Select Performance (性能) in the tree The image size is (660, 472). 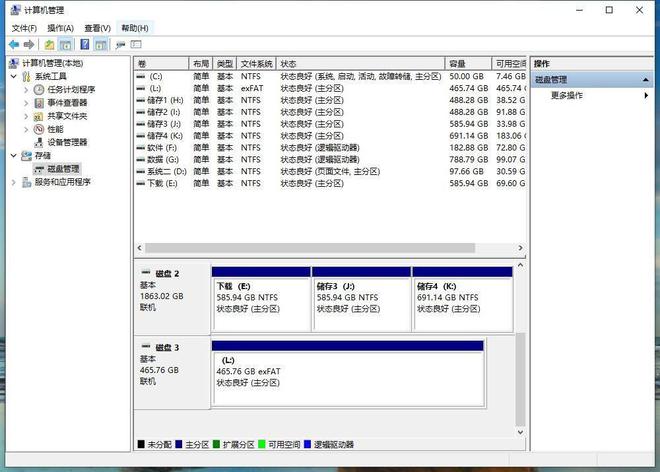pos(54,129)
